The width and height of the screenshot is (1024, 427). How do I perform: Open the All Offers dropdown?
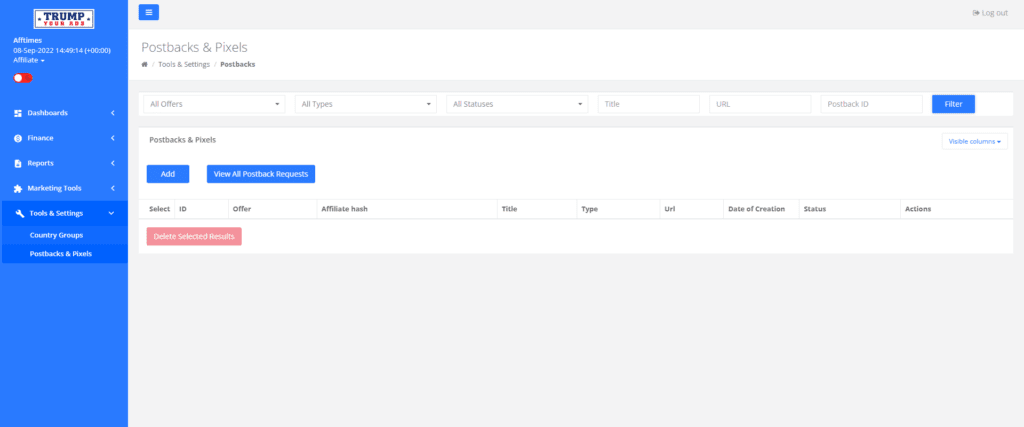pyautogui.click(x=214, y=104)
